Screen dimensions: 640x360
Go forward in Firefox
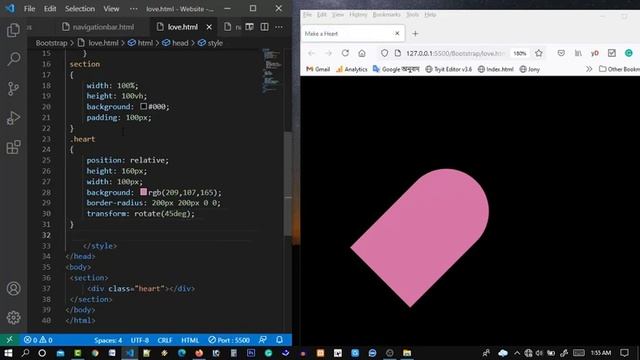pos(328,53)
